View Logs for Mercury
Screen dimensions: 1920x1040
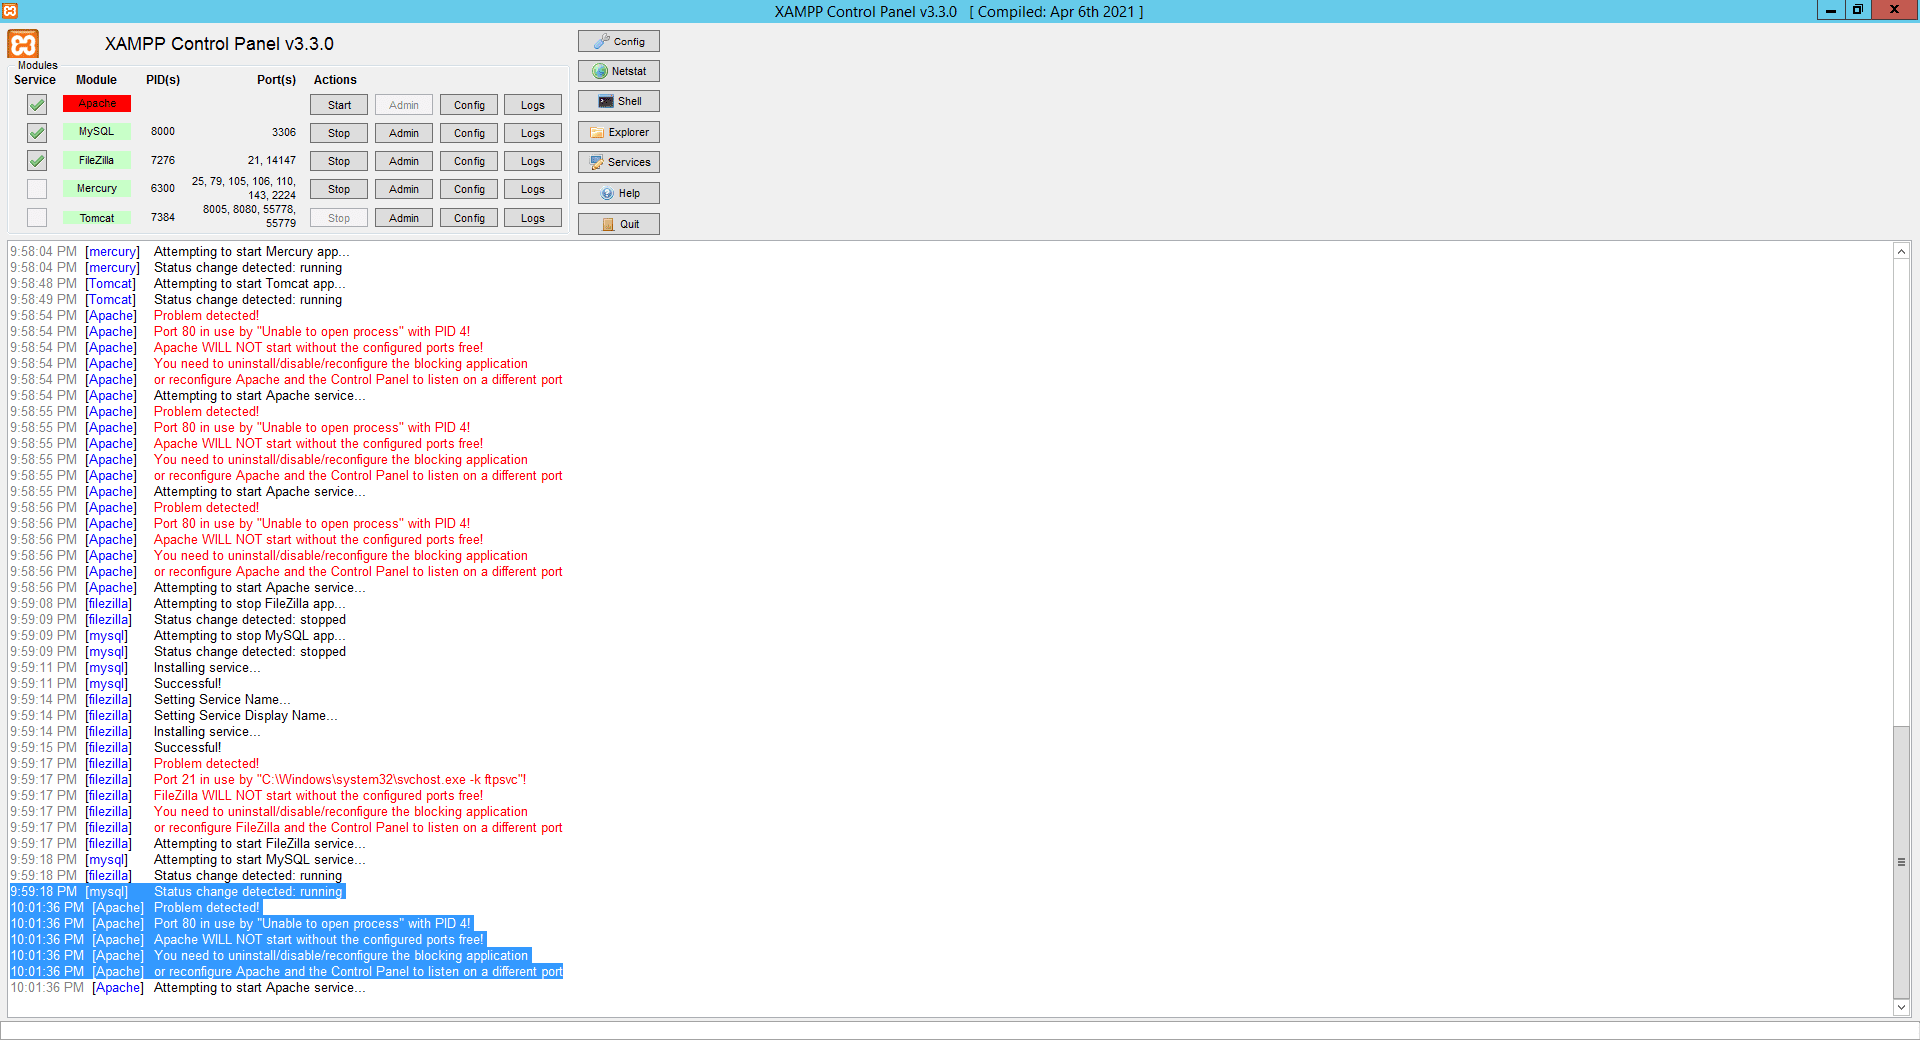[x=533, y=189]
